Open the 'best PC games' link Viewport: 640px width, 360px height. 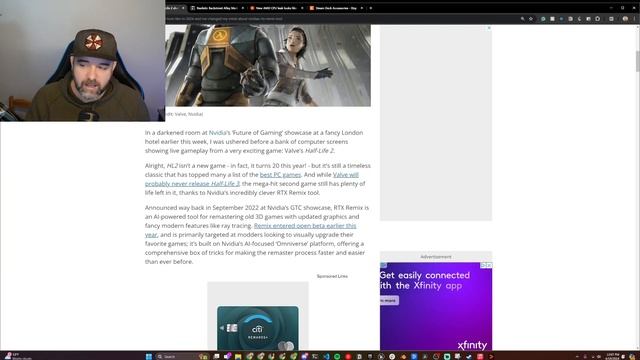point(280,175)
